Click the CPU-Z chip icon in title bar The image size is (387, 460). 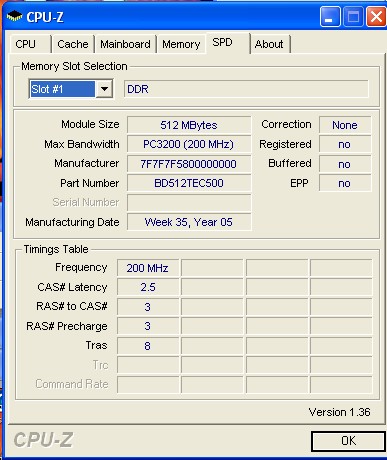14,16
